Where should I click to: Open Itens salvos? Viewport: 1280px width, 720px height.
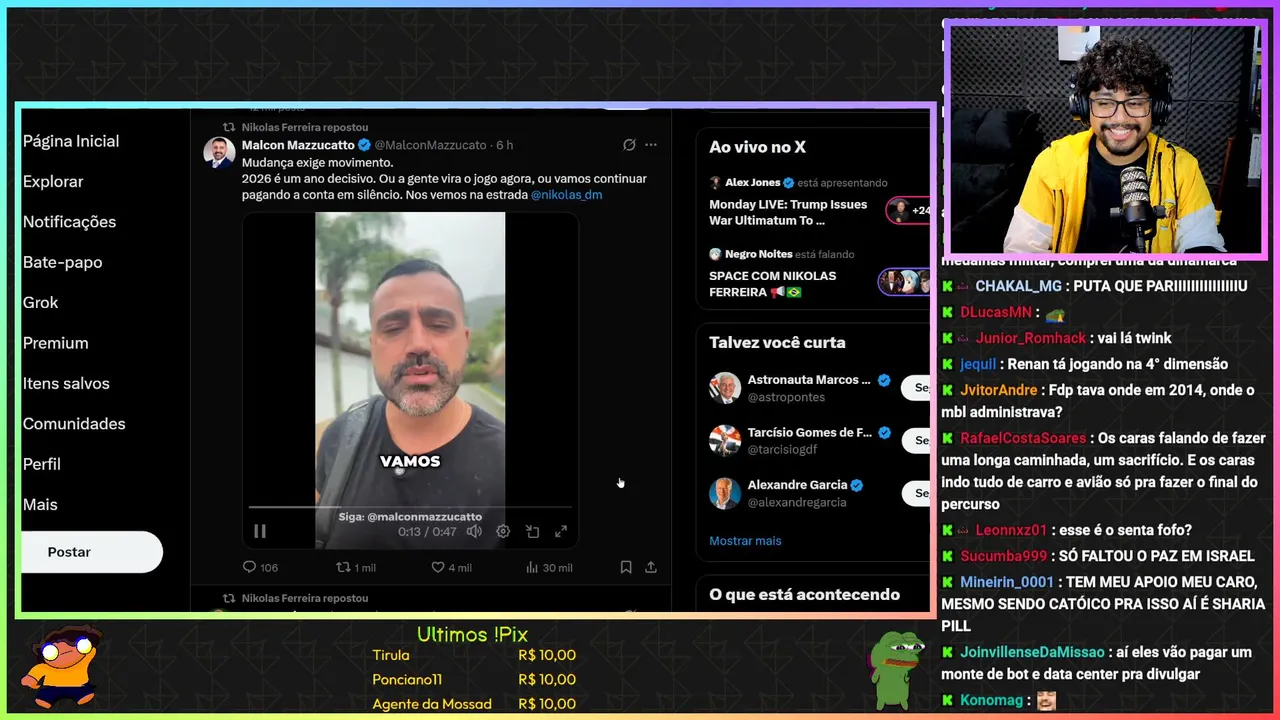[x=66, y=383]
